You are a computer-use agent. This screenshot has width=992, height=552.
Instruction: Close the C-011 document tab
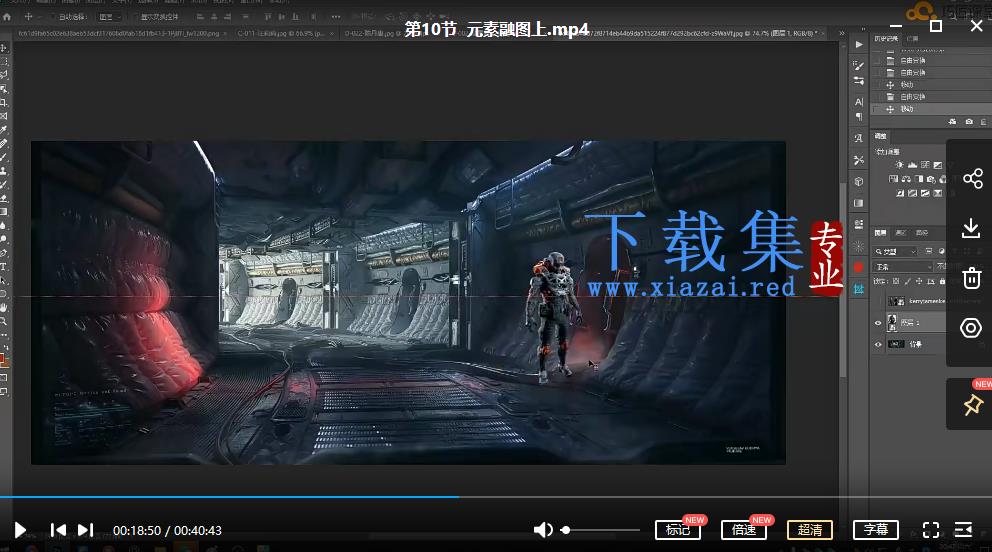[333, 34]
